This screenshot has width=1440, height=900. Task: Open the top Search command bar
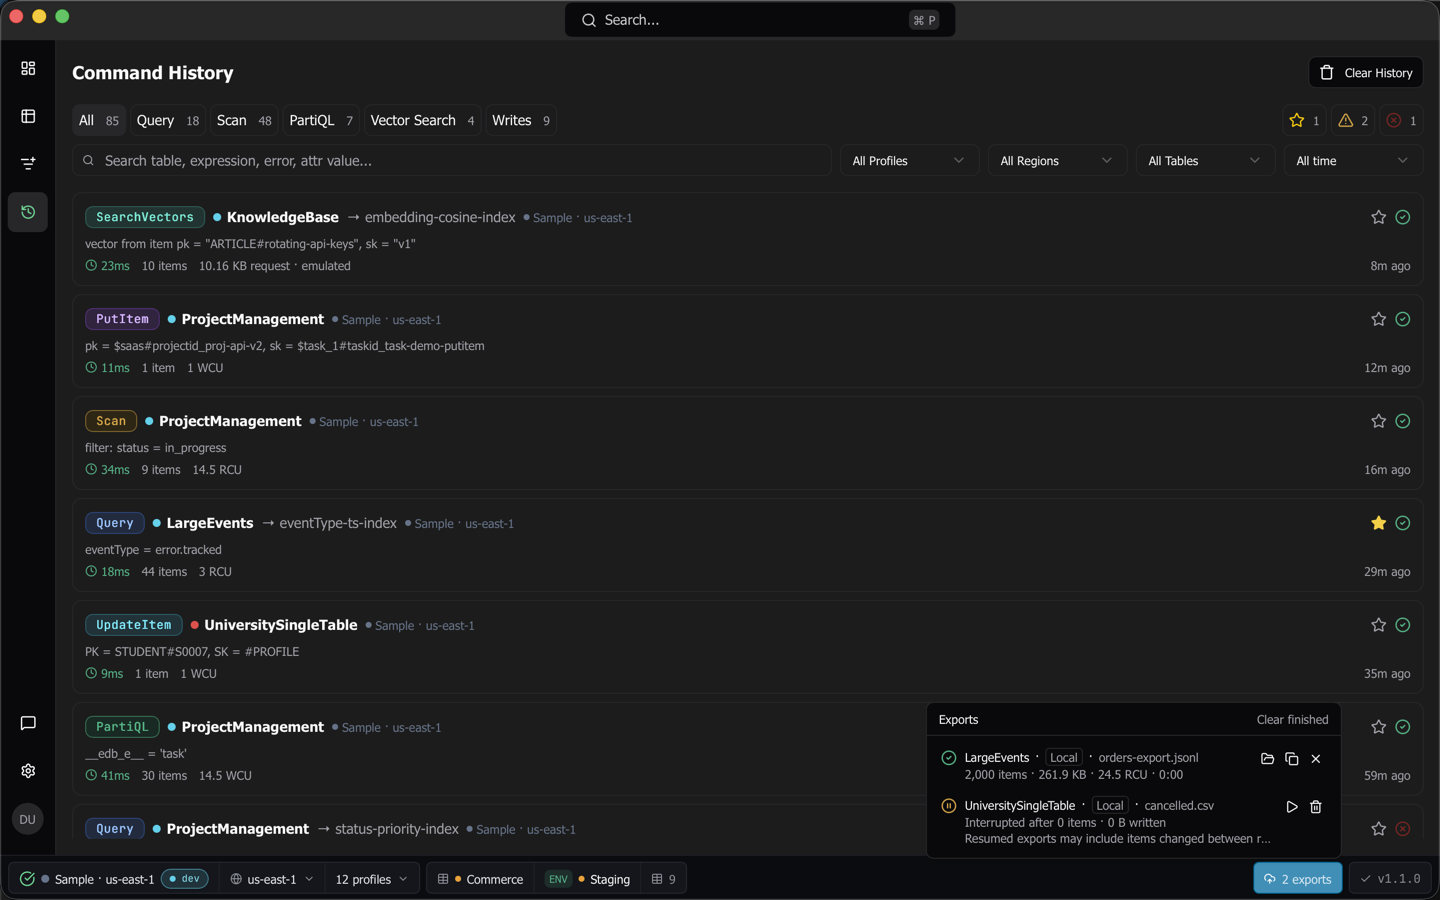[x=759, y=20]
